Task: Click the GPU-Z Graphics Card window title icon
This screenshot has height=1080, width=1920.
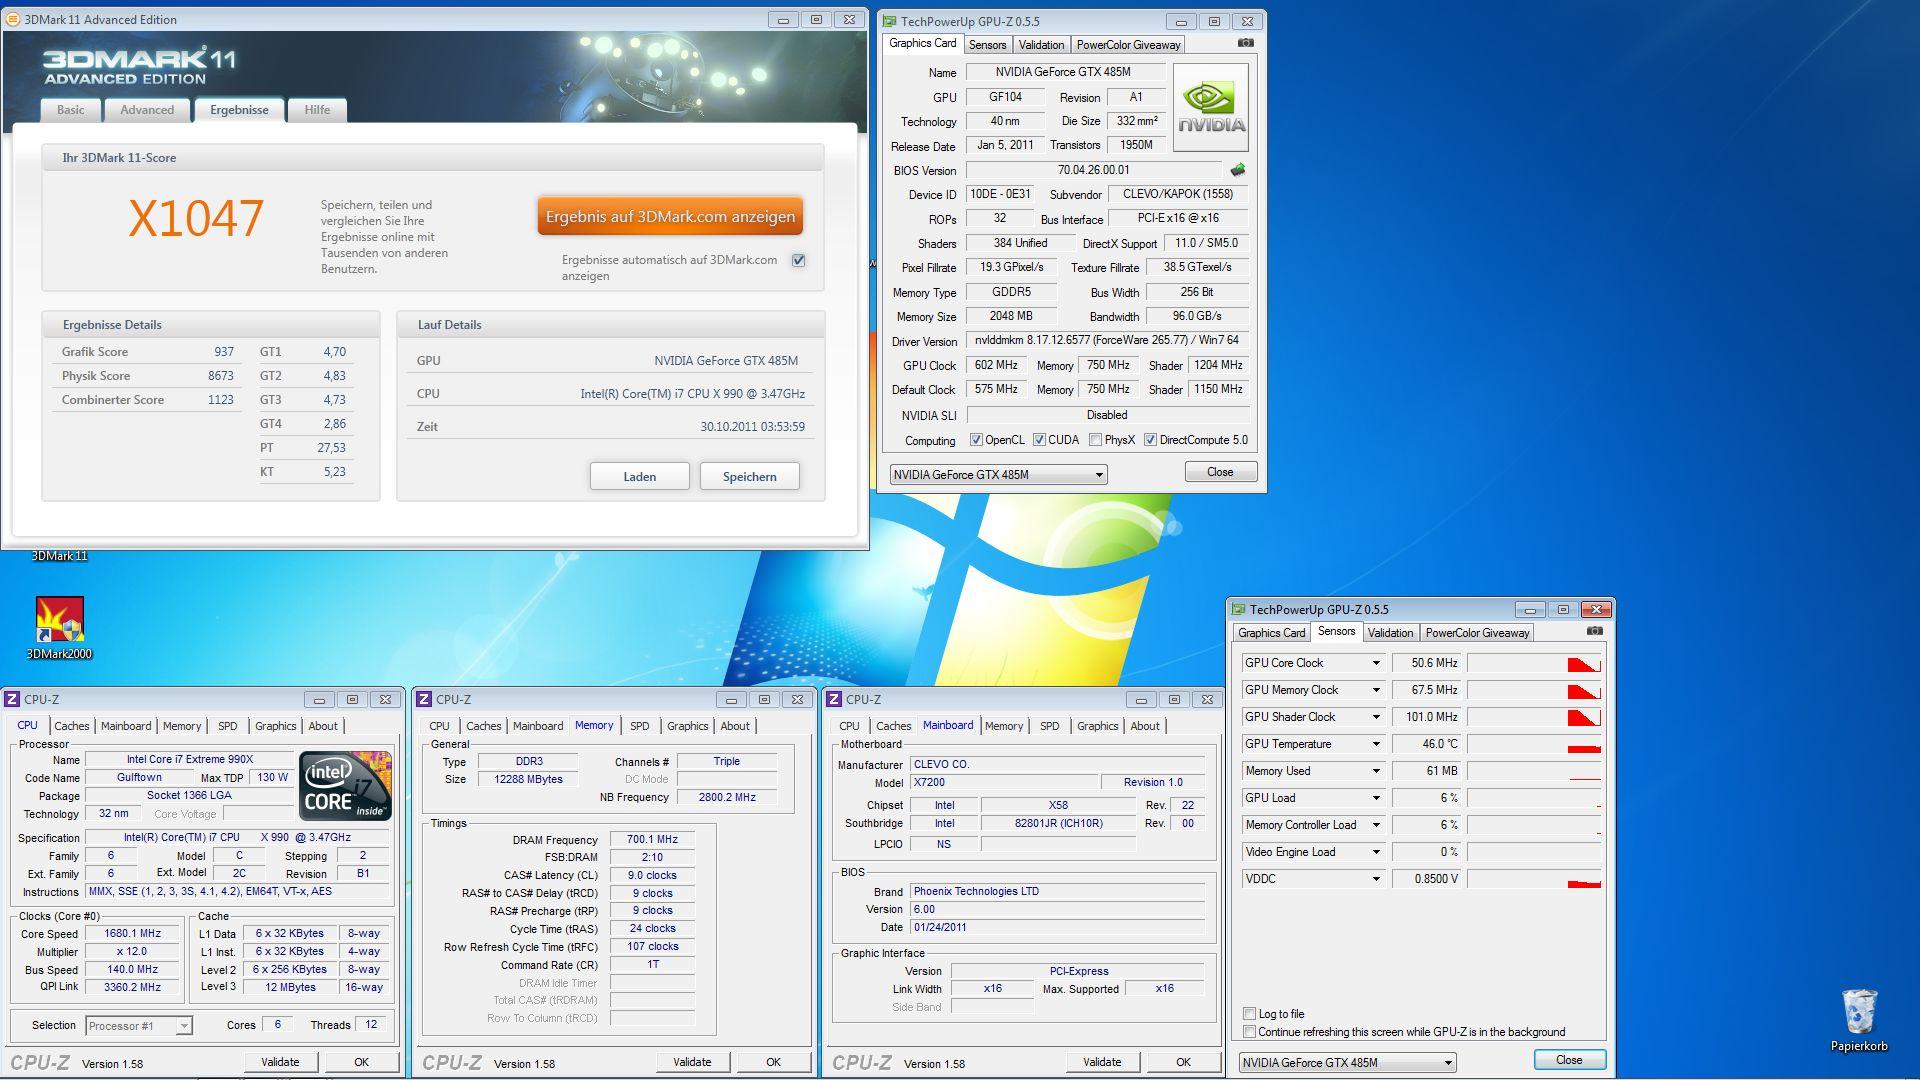Action: coord(889,21)
